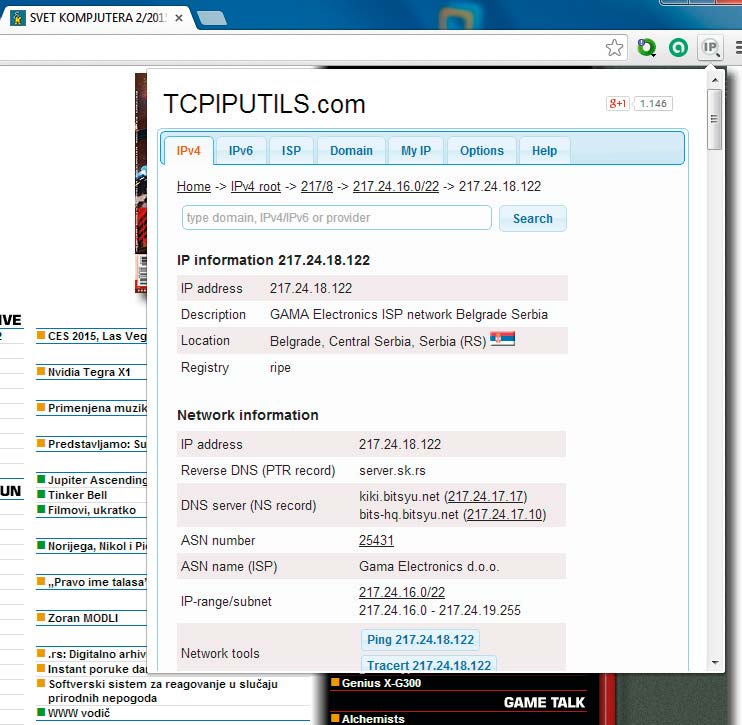
Task: Open the Zoran MODLI article
Action: (83, 618)
